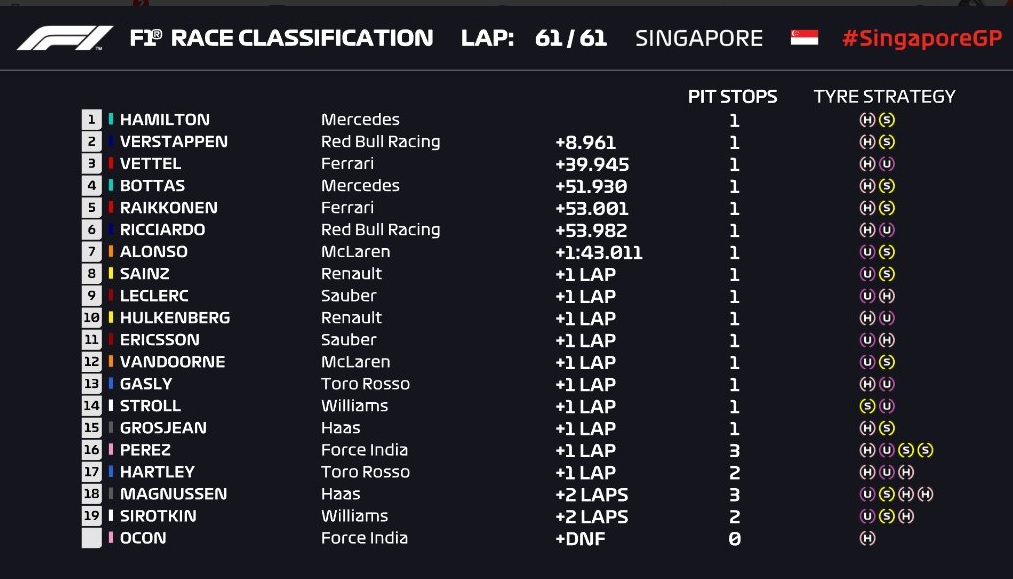Click Alonso's +1:43.011 gap time
1013x579 pixels.
click(x=599, y=253)
